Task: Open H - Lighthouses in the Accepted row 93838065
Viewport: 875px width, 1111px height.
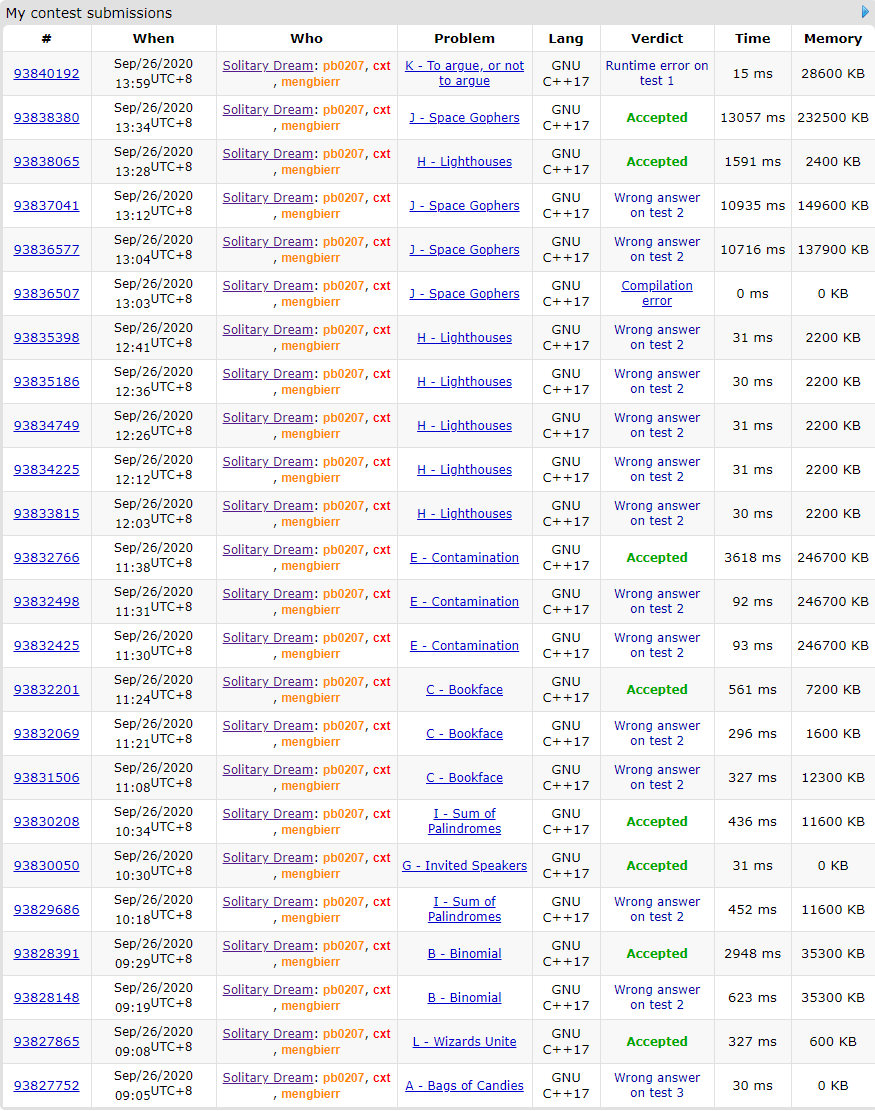Action: click(x=464, y=162)
